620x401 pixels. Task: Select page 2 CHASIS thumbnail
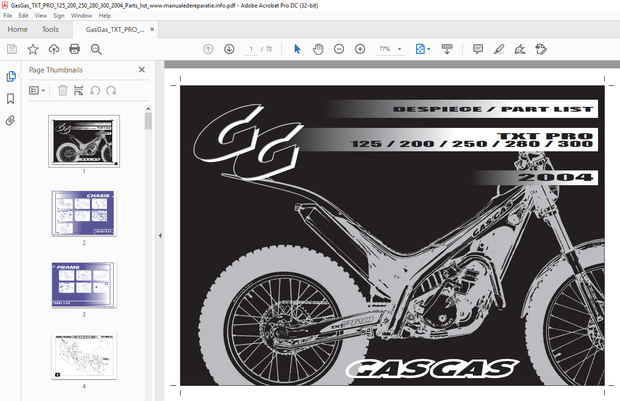click(84, 213)
